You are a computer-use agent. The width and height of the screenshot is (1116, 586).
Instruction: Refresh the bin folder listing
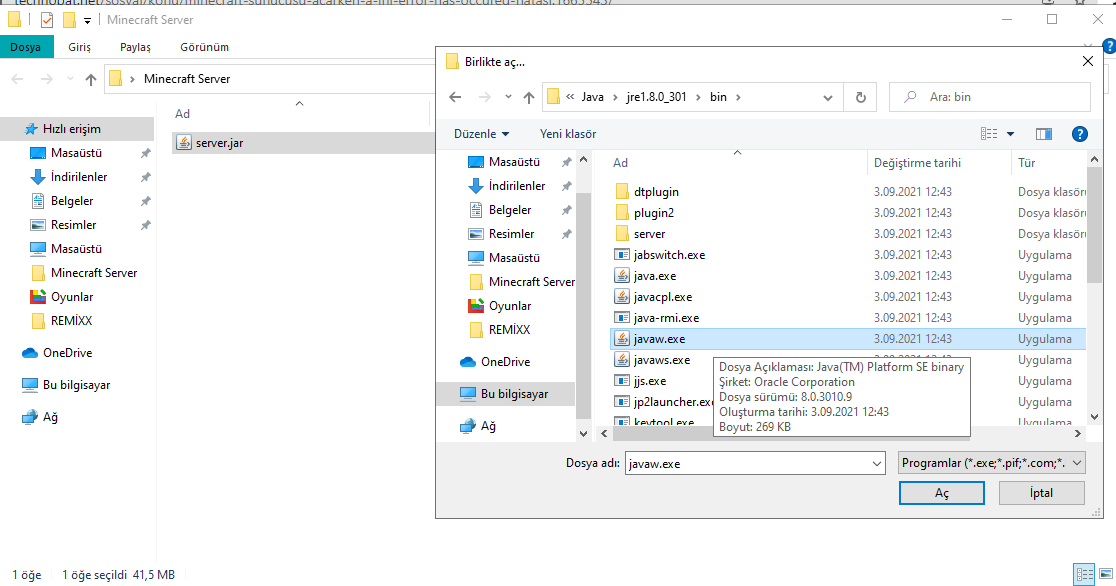pos(860,97)
